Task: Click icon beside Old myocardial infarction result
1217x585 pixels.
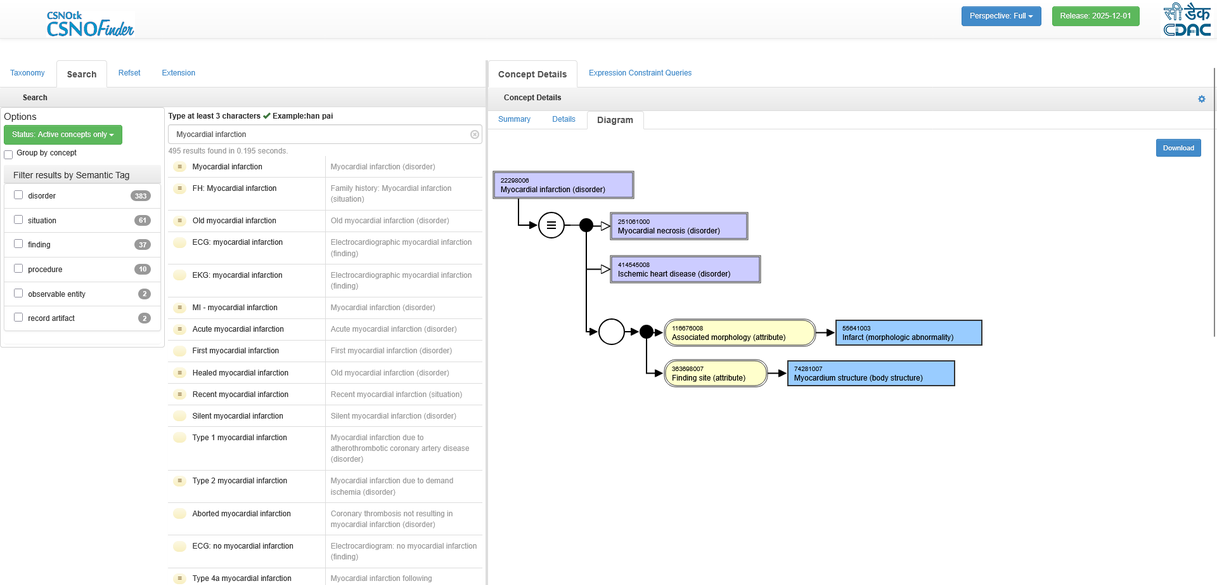Action: pyautogui.click(x=180, y=221)
